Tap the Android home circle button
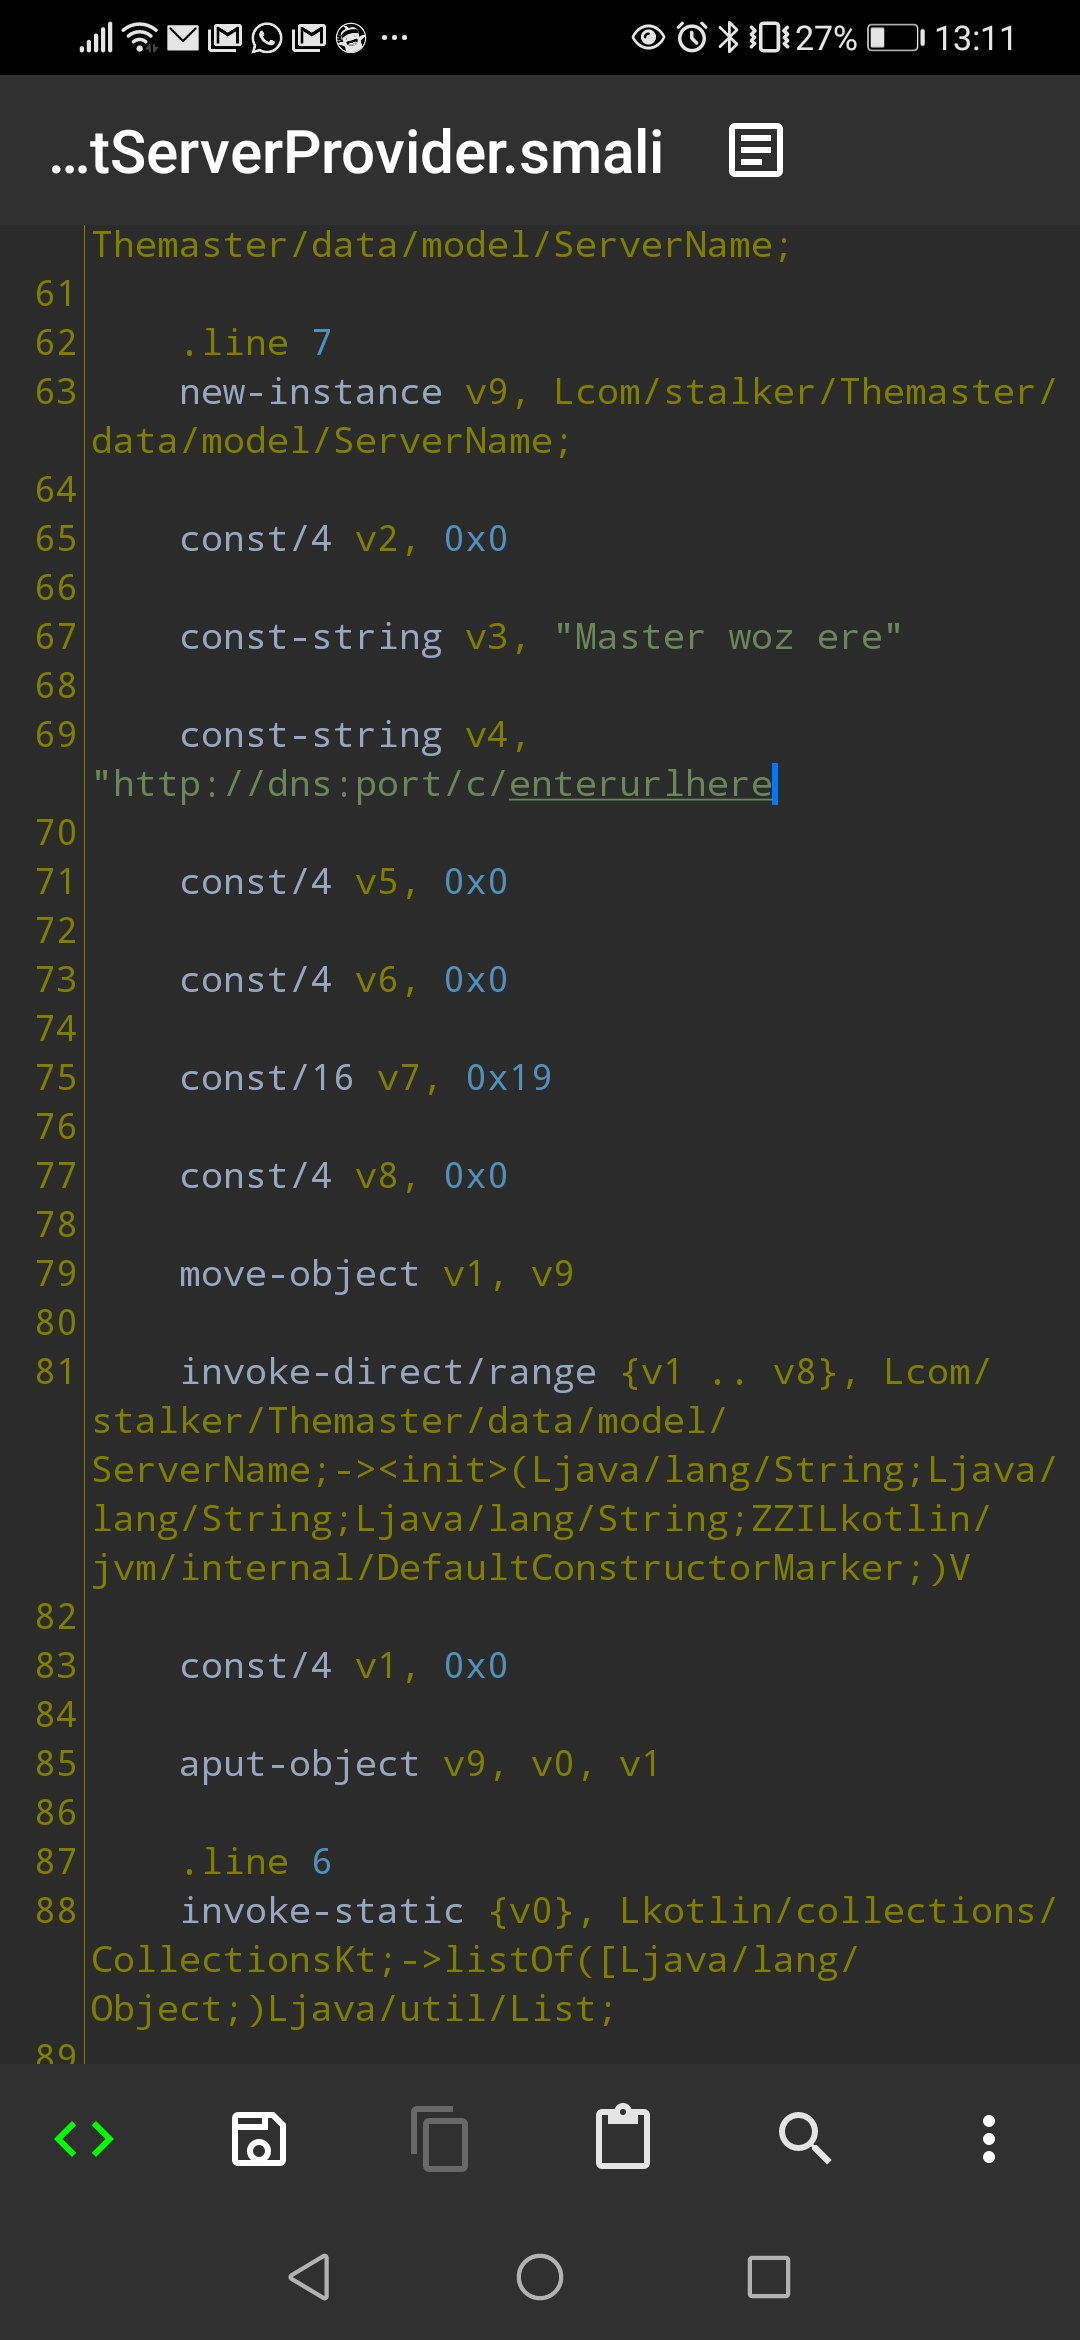The height and width of the screenshot is (2340, 1080). click(540, 2277)
